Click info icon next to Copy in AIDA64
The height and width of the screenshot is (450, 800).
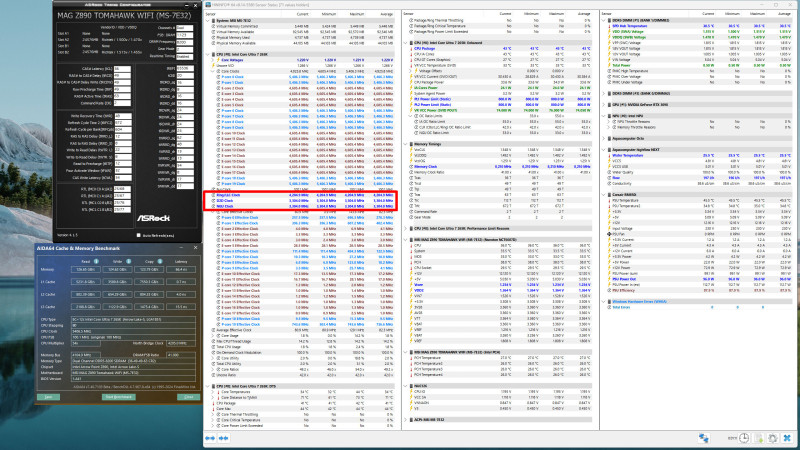tap(160, 261)
